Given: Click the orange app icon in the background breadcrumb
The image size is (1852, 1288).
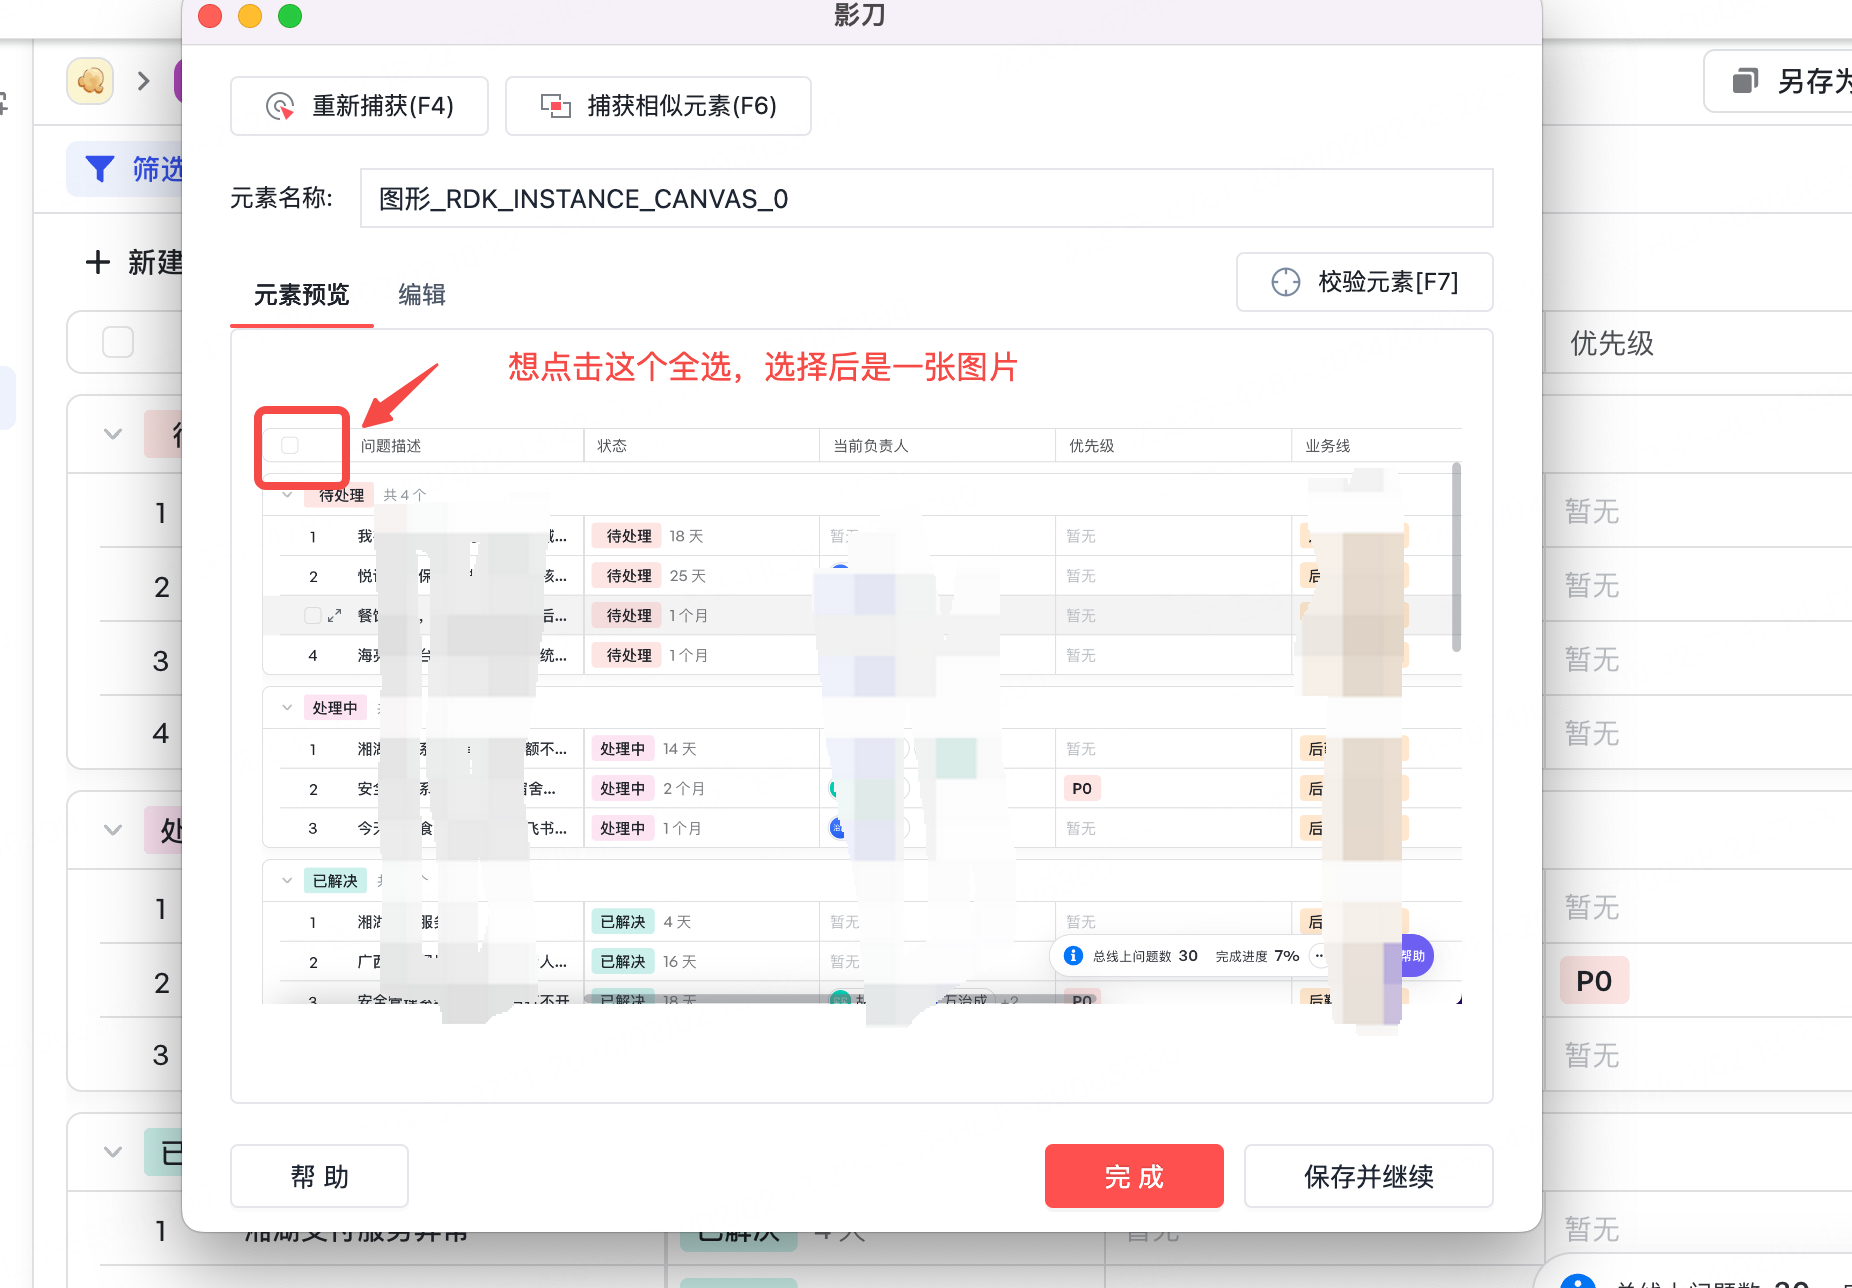Looking at the screenshot, I should coord(90,81).
